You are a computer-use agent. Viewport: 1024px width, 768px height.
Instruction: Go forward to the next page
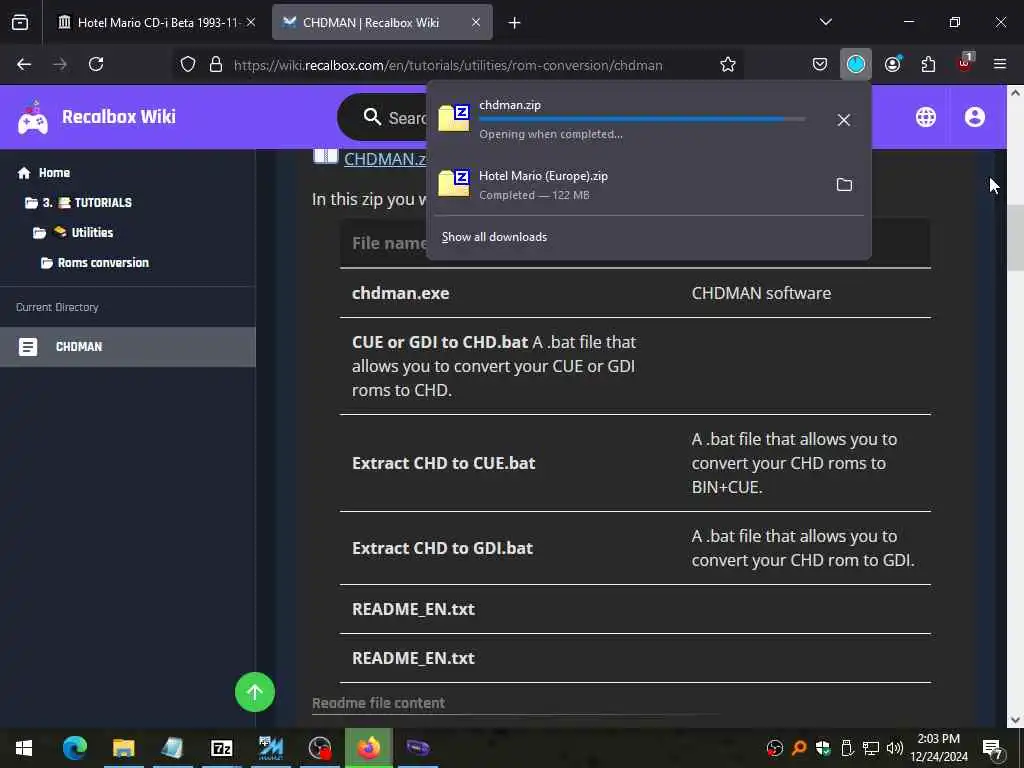tap(60, 64)
